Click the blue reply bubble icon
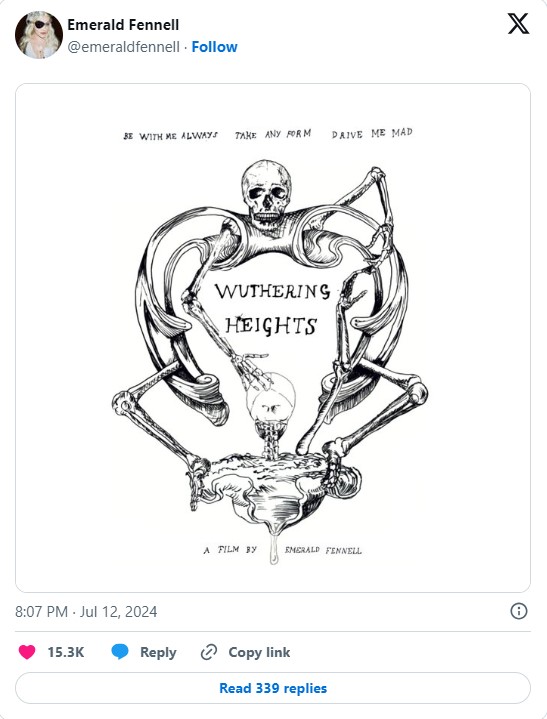The height and width of the screenshot is (719, 547). (120, 652)
